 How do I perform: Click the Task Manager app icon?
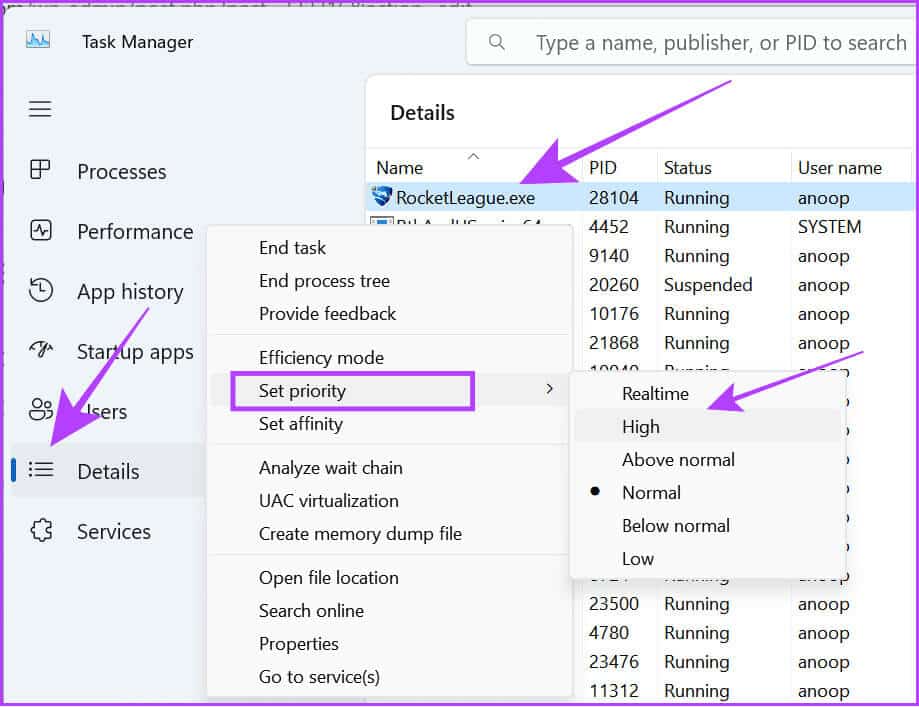click(38, 40)
